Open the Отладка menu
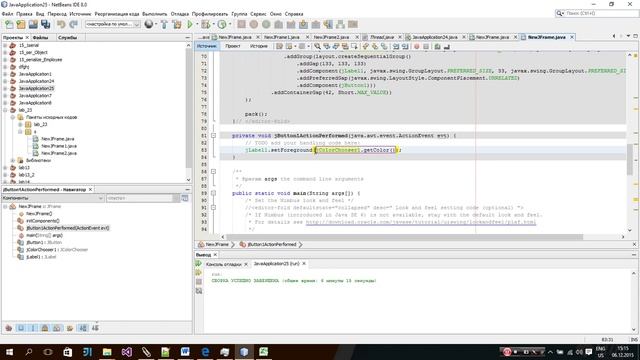The image size is (640, 360). pyautogui.click(x=179, y=14)
